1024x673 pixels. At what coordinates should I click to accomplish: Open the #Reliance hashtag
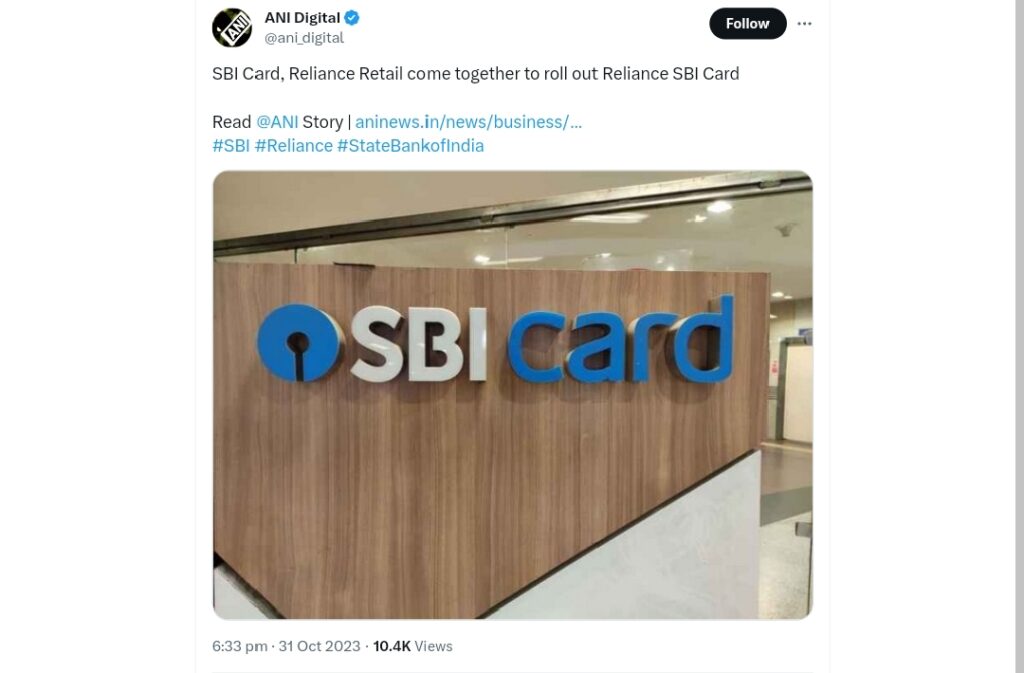click(294, 146)
